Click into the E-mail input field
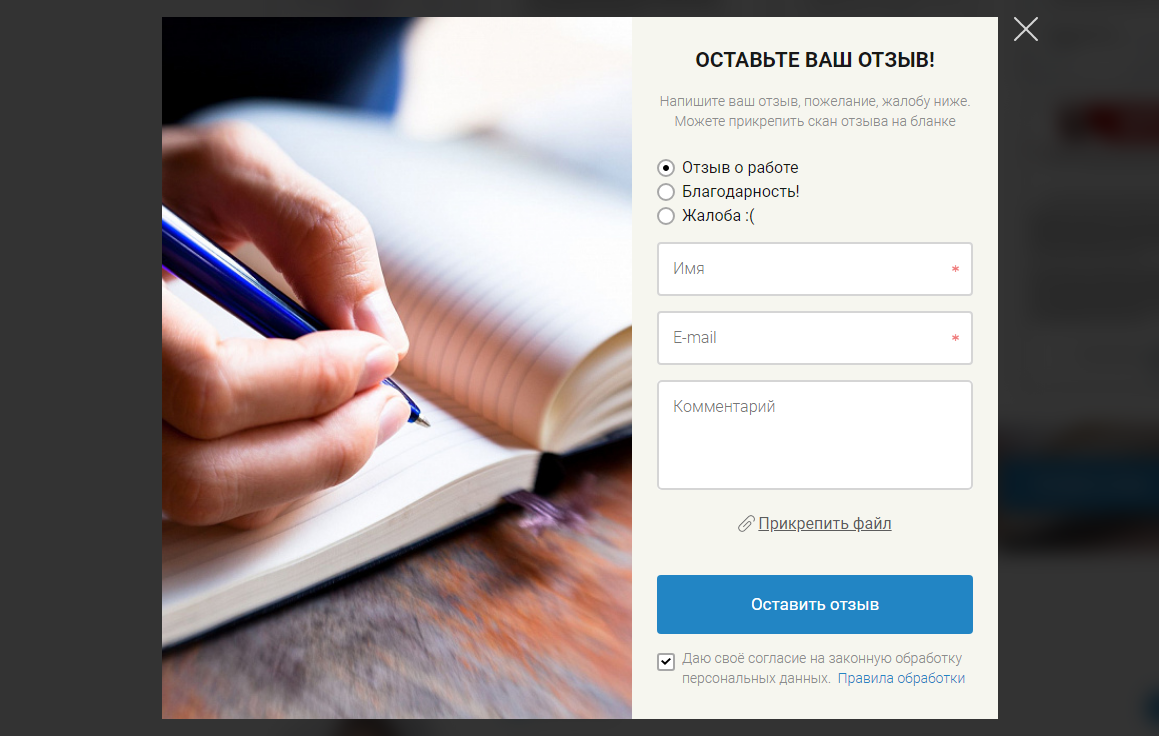 pos(815,338)
